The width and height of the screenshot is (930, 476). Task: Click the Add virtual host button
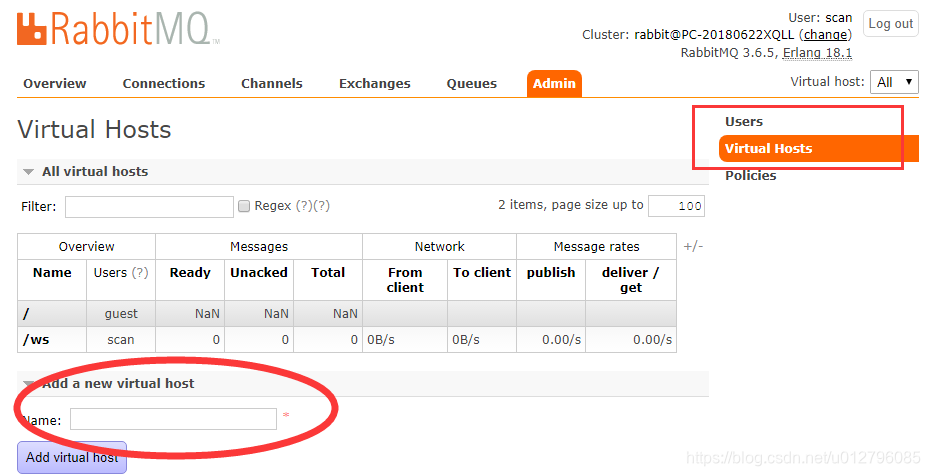pos(72,457)
